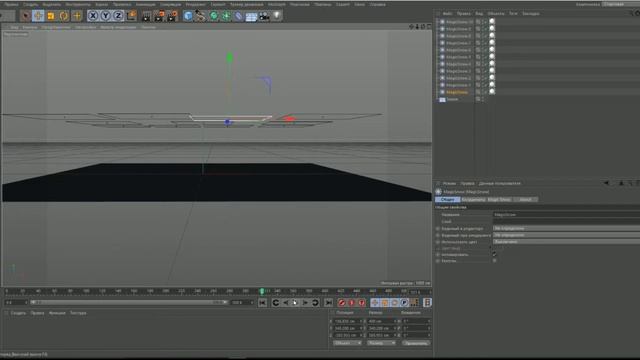640x360 pixels.
Task: Select the Live Selection tool
Action: [x=25, y=16]
